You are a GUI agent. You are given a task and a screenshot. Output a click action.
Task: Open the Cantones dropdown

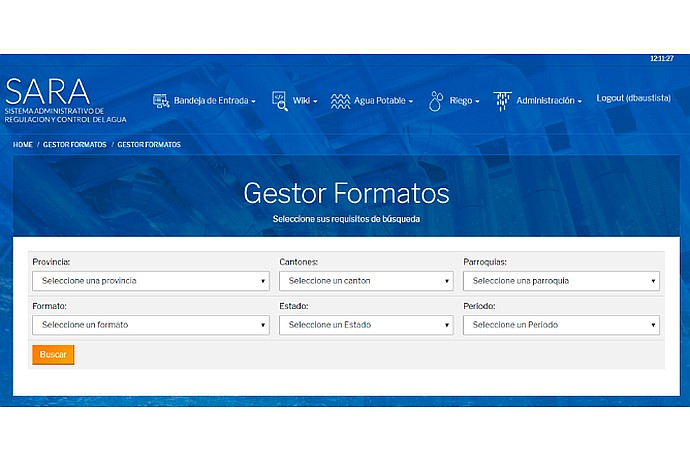pyautogui.click(x=366, y=281)
